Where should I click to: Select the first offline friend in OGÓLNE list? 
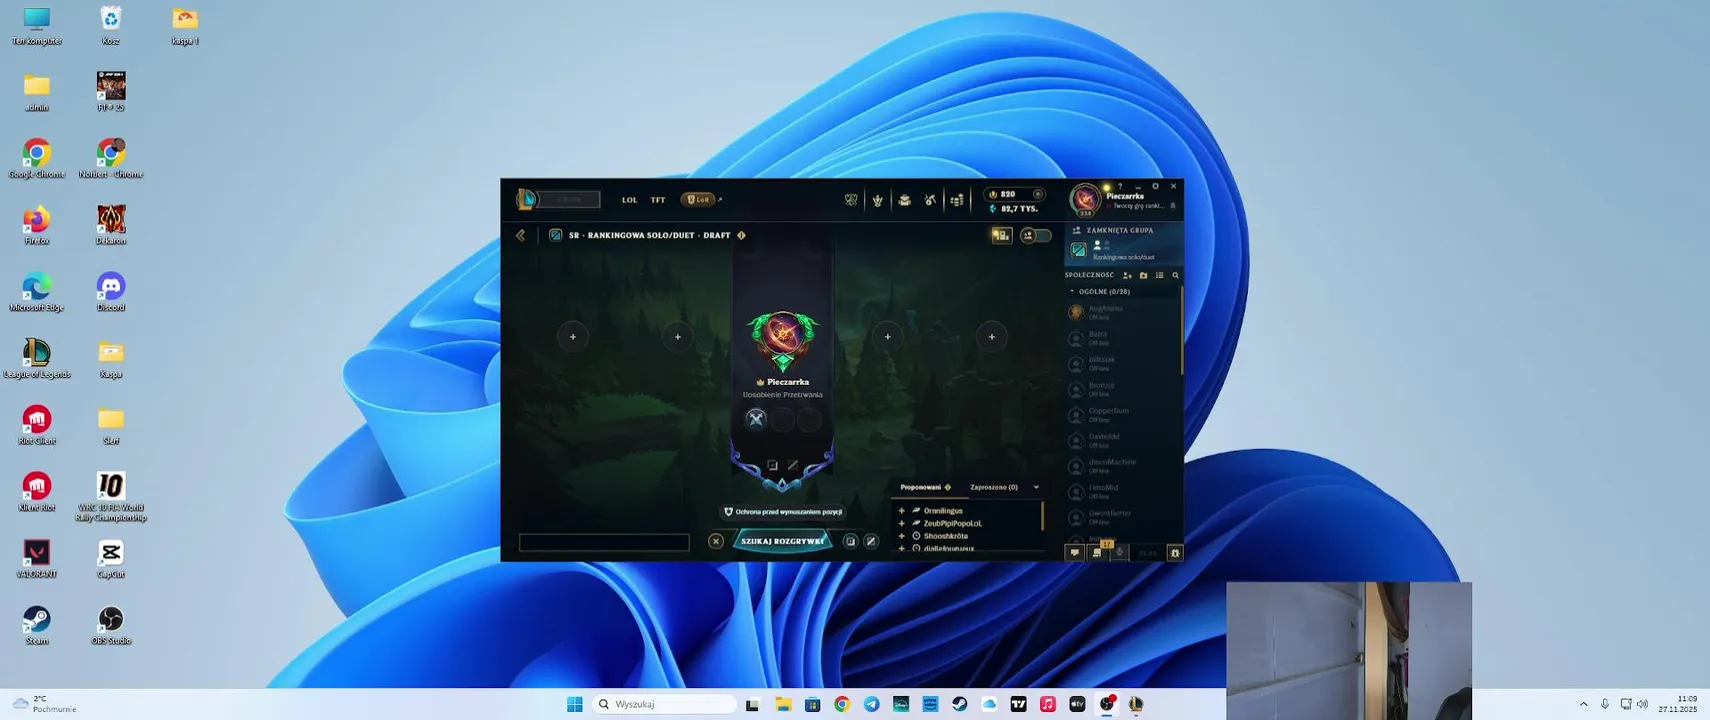click(x=1122, y=312)
